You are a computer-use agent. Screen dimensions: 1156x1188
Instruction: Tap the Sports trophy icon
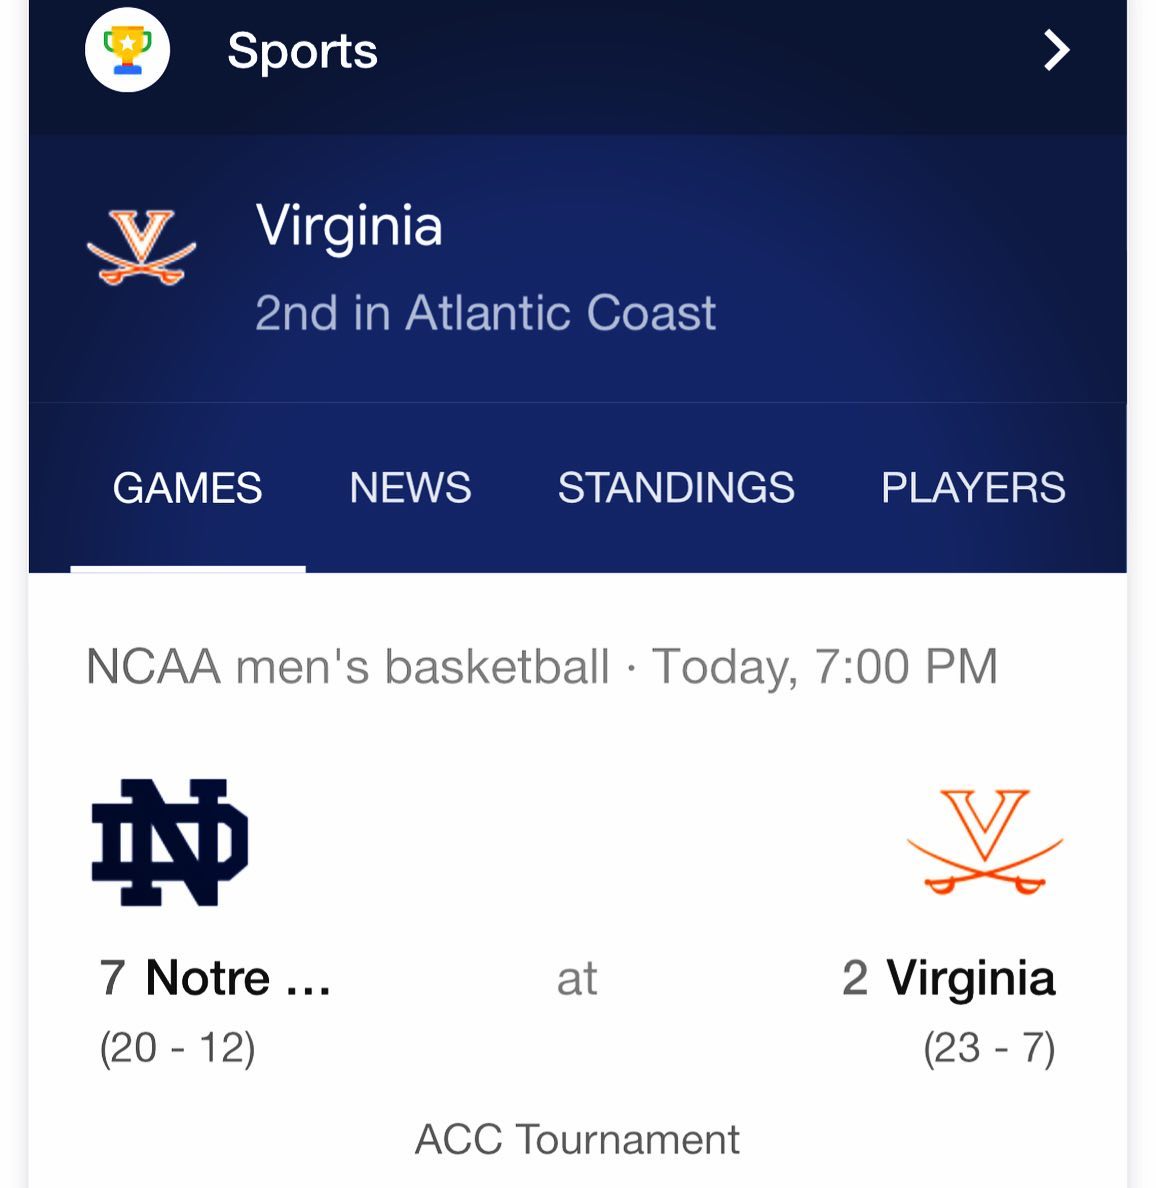pos(127,50)
